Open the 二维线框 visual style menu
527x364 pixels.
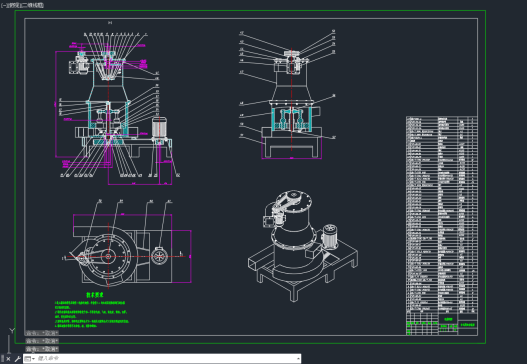point(33,5)
